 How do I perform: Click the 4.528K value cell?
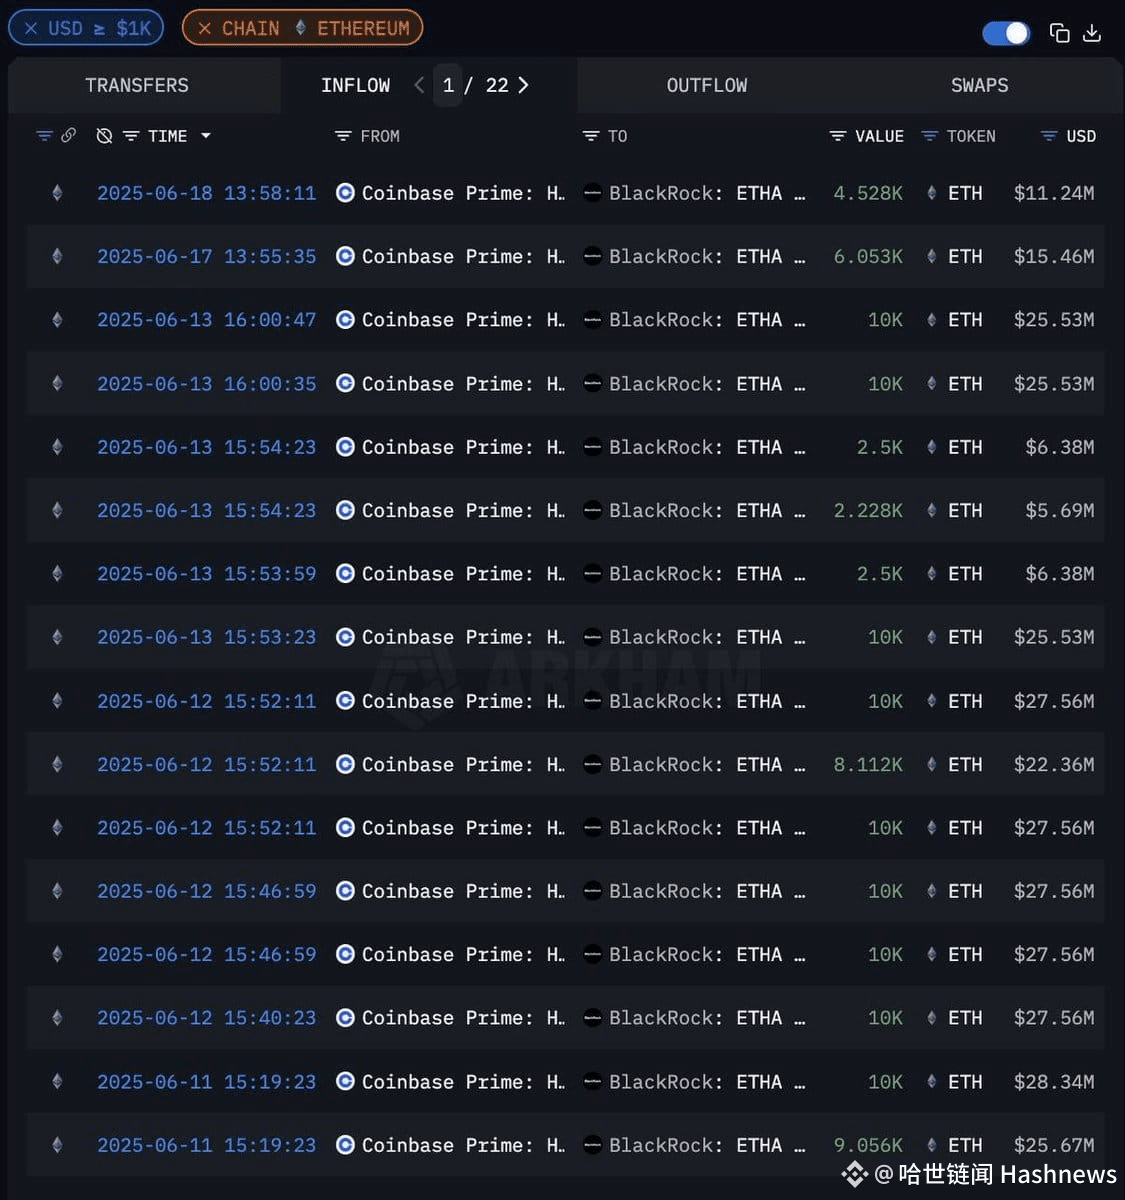click(868, 193)
